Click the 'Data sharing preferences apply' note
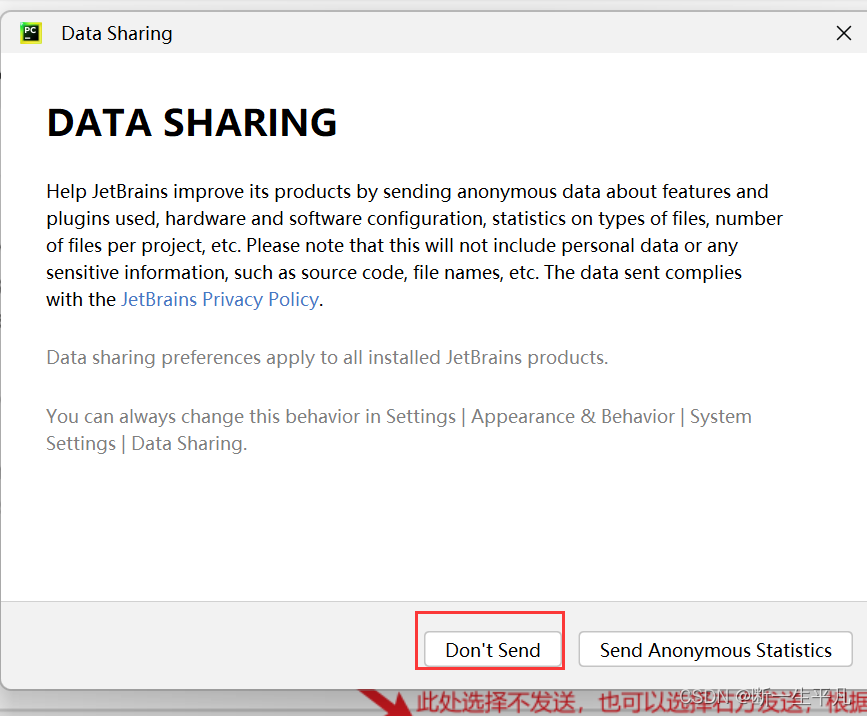This screenshot has height=716, width=867. 327,358
